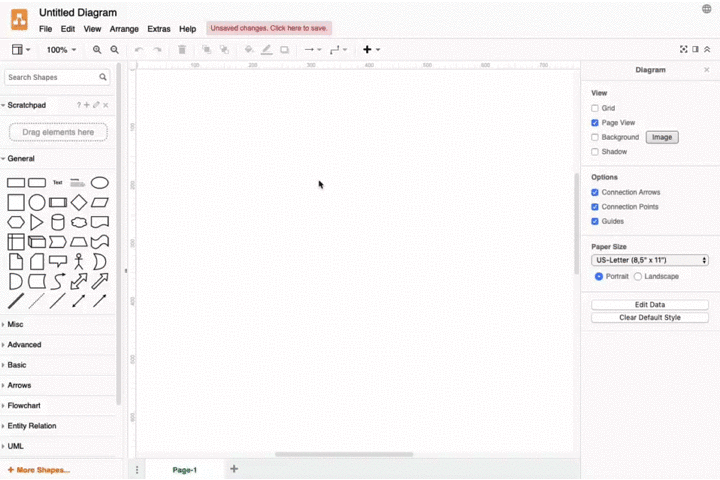Click the Redo arrow icon
Screen dimensions: 720x480
157,50
